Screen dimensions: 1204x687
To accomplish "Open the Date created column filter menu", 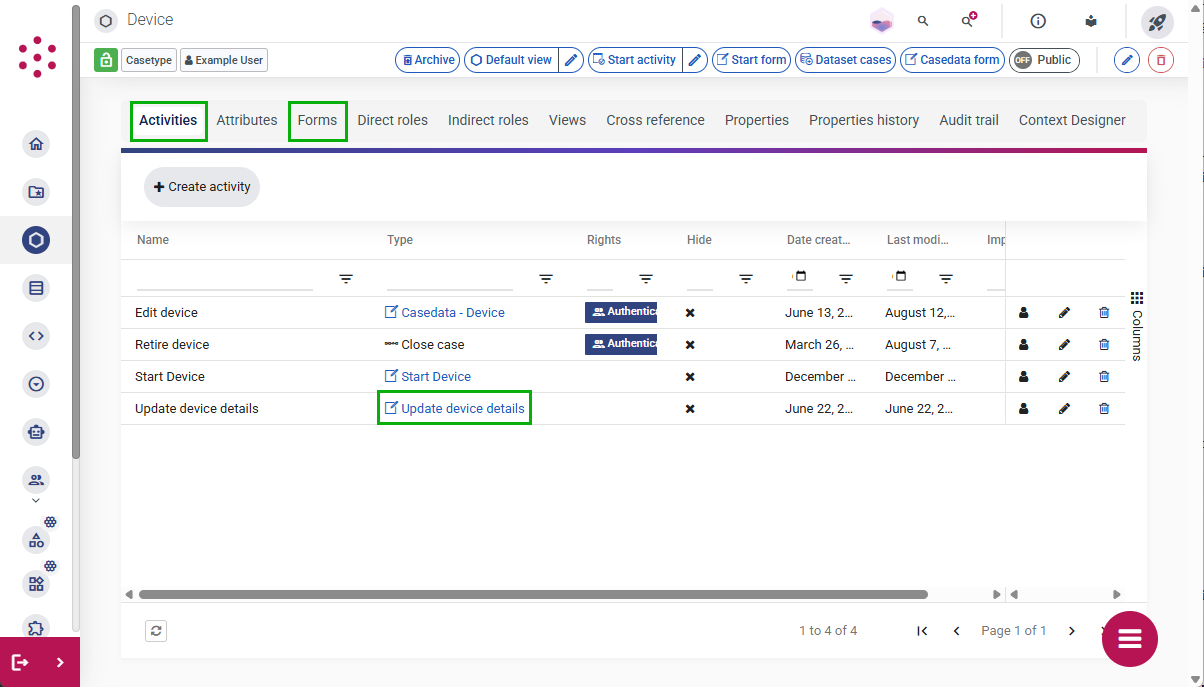I will [846, 279].
